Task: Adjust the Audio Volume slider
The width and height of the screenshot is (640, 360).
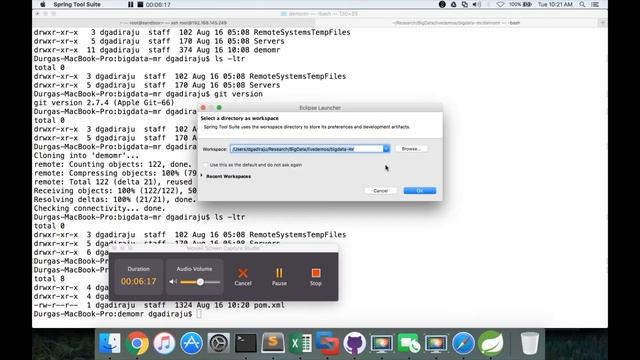Action: (200, 282)
